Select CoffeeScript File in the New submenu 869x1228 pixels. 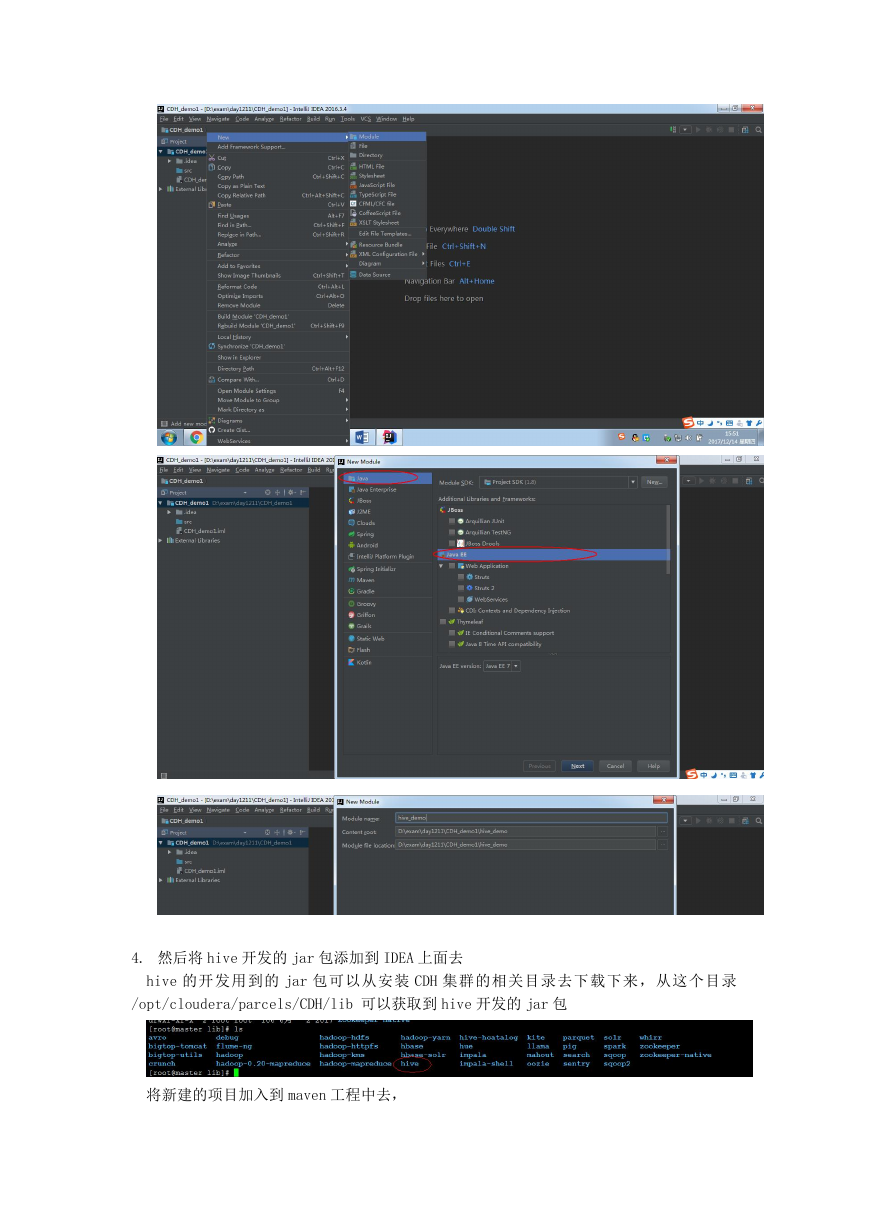387,213
